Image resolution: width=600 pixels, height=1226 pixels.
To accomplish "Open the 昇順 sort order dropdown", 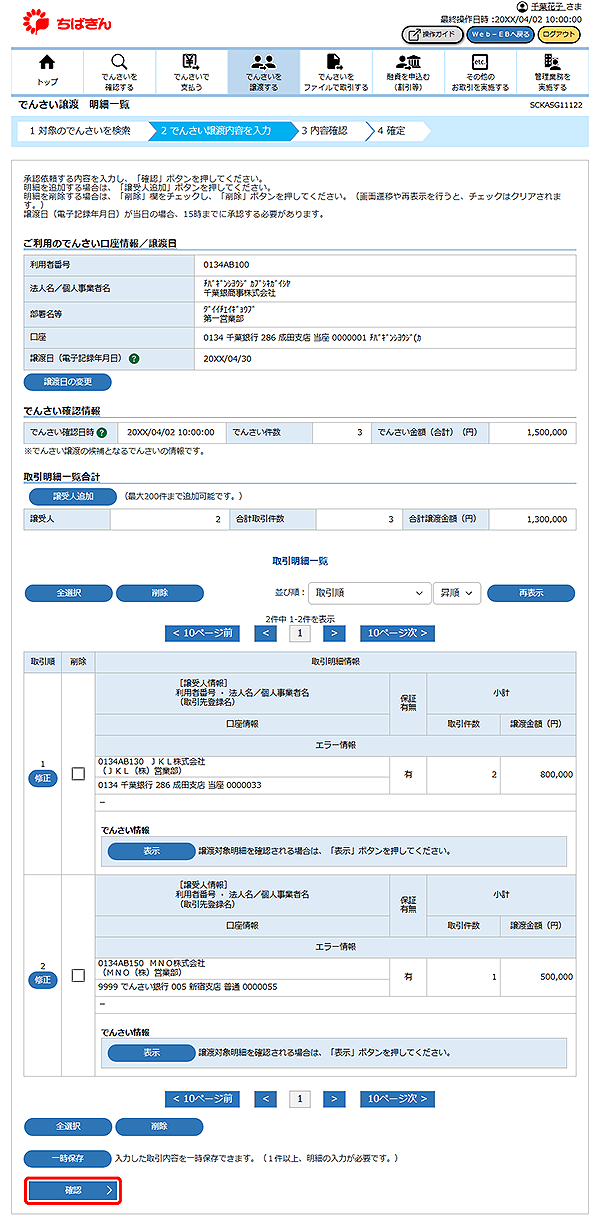I will (x=457, y=593).
